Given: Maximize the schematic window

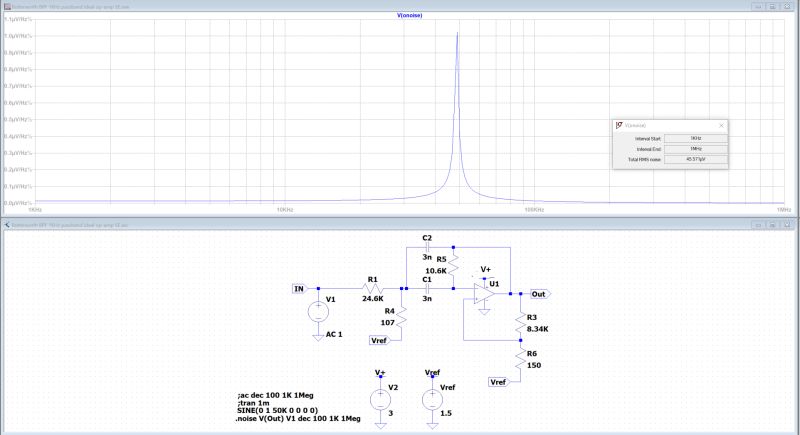Looking at the screenshot, I should (772, 225).
